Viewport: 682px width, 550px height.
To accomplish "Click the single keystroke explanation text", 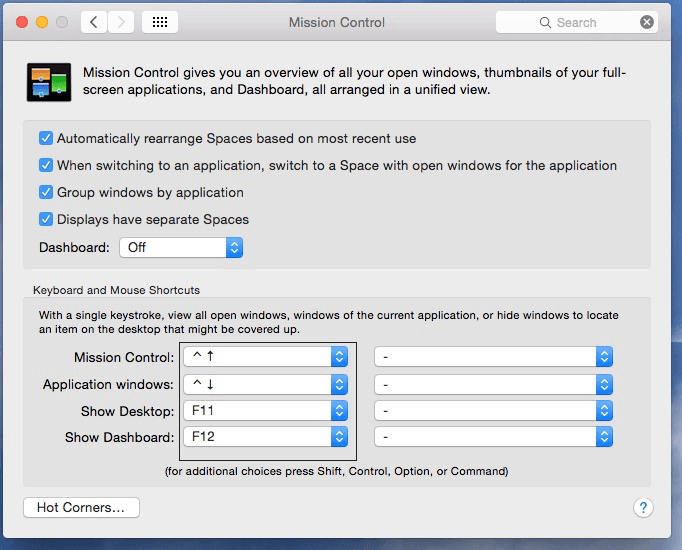I will (329, 322).
